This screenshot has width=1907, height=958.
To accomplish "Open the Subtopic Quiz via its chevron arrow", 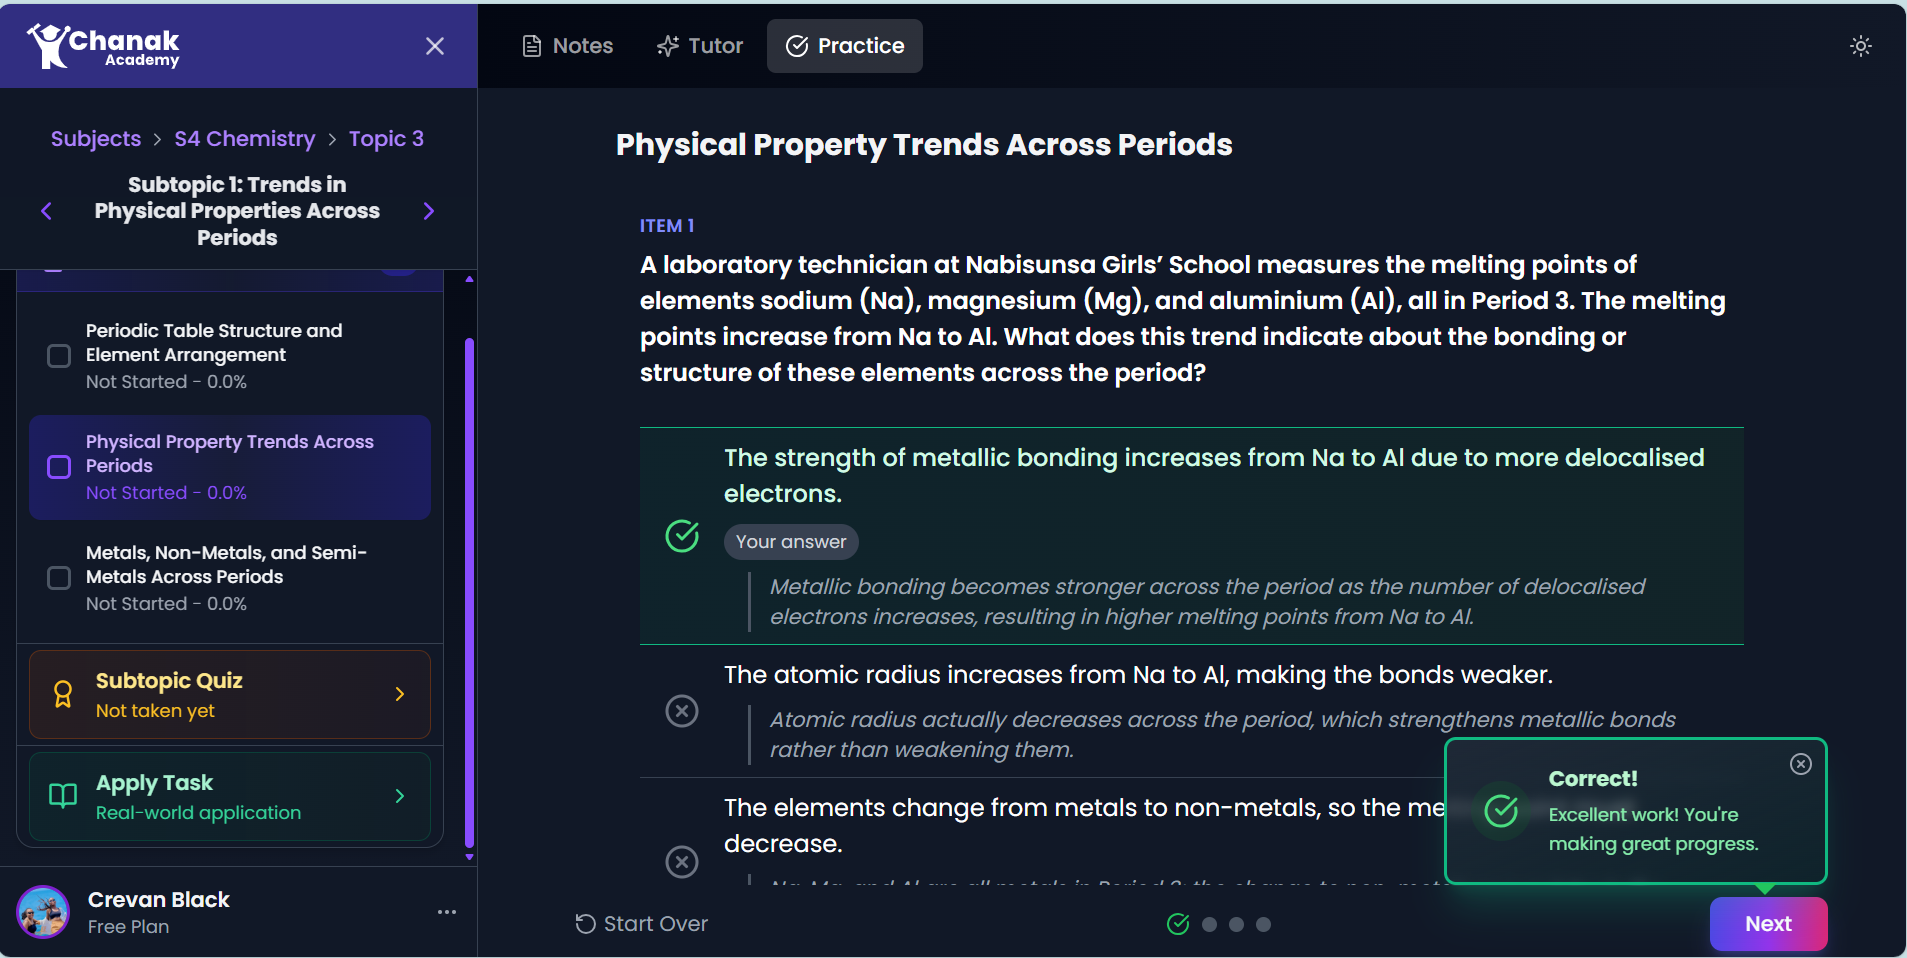I will pos(400,693).
